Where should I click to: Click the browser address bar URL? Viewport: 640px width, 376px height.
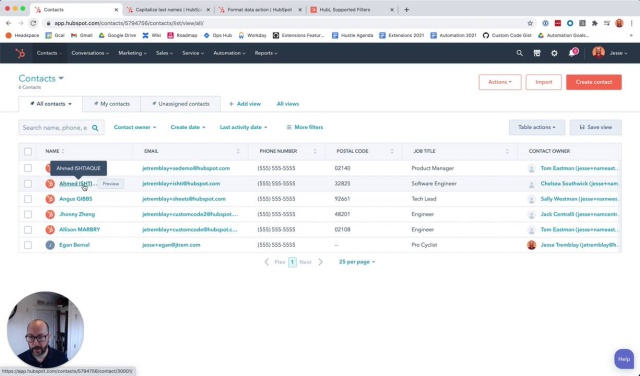(129, 23)
